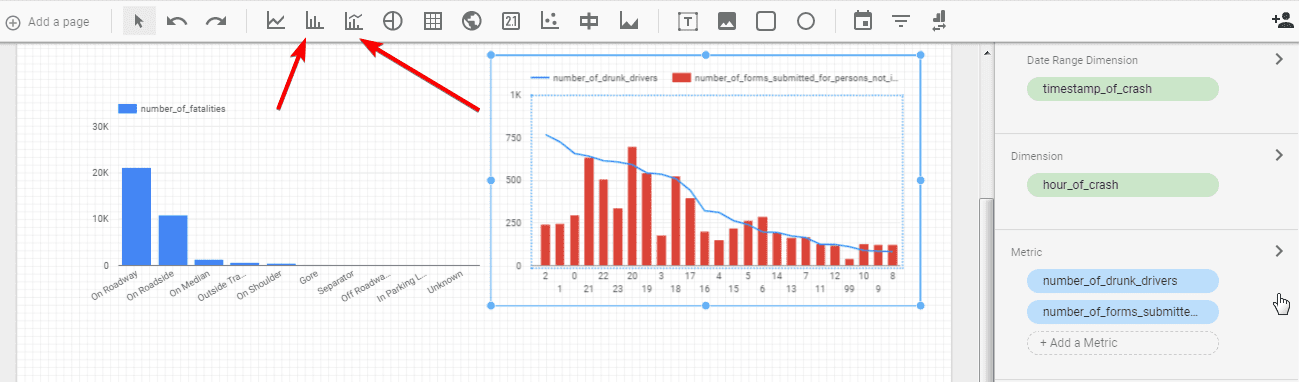Select the geo map chart tool
Viewport: 1299px width, 382px height.
pos(471,21)
